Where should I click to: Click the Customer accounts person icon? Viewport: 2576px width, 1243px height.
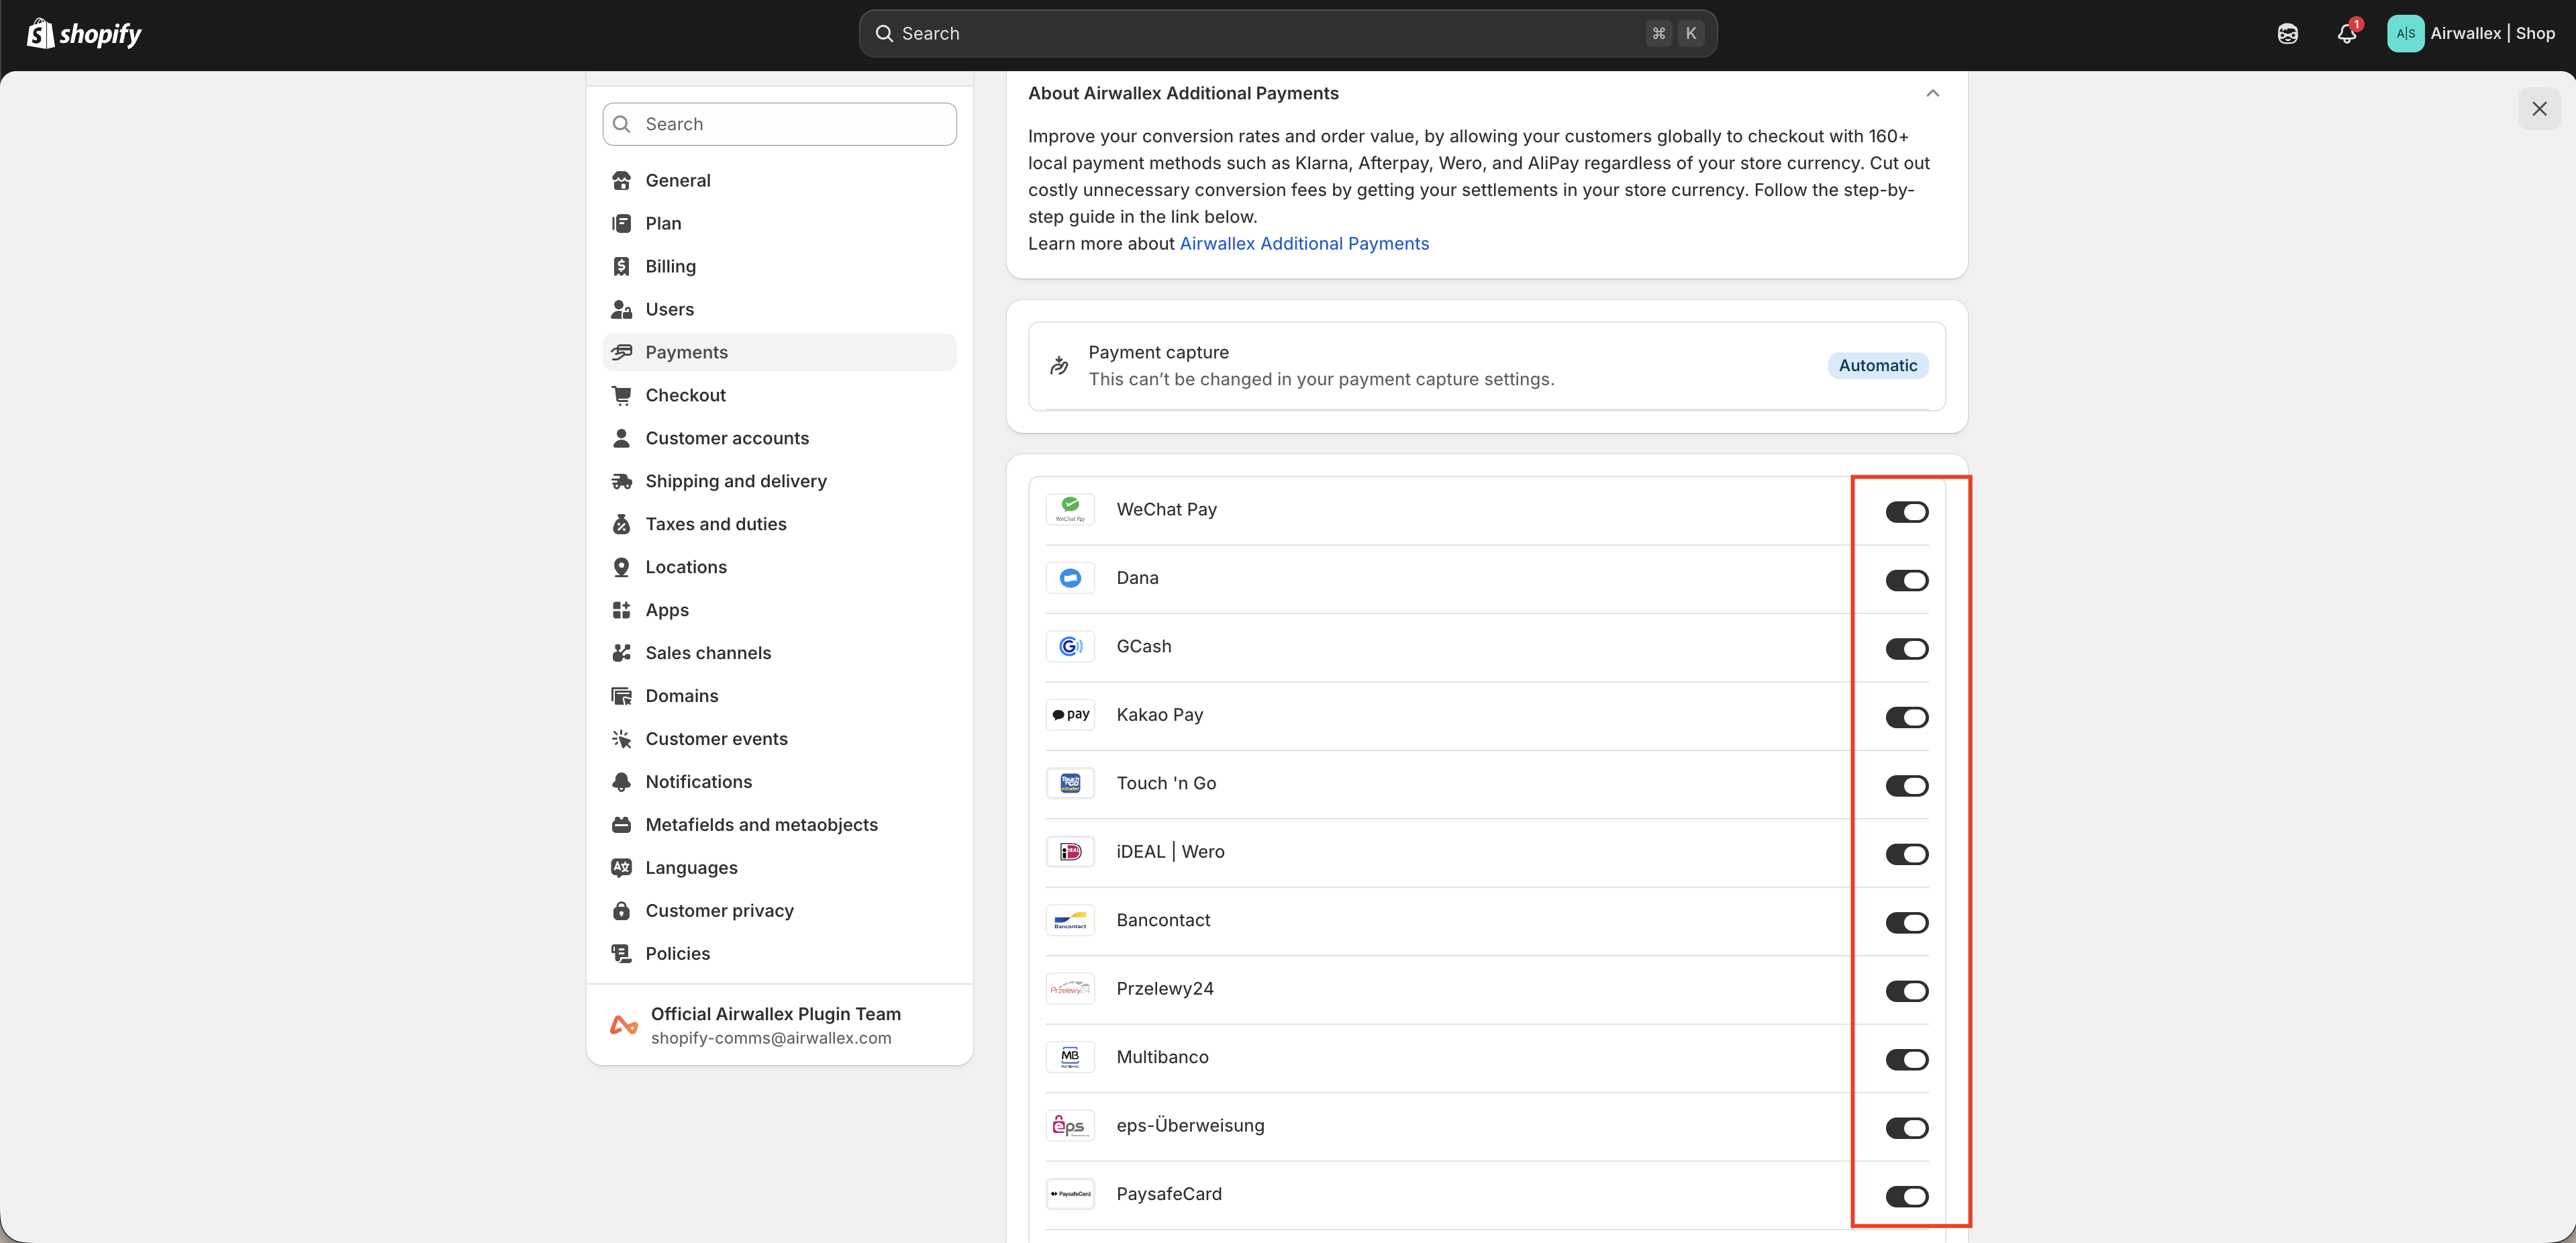621,439
